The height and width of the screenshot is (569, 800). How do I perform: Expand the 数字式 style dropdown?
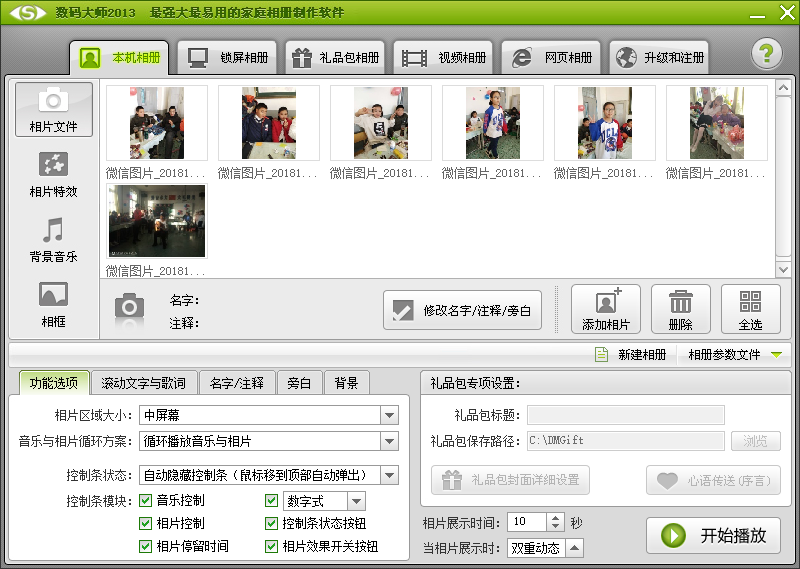point(357,501)
